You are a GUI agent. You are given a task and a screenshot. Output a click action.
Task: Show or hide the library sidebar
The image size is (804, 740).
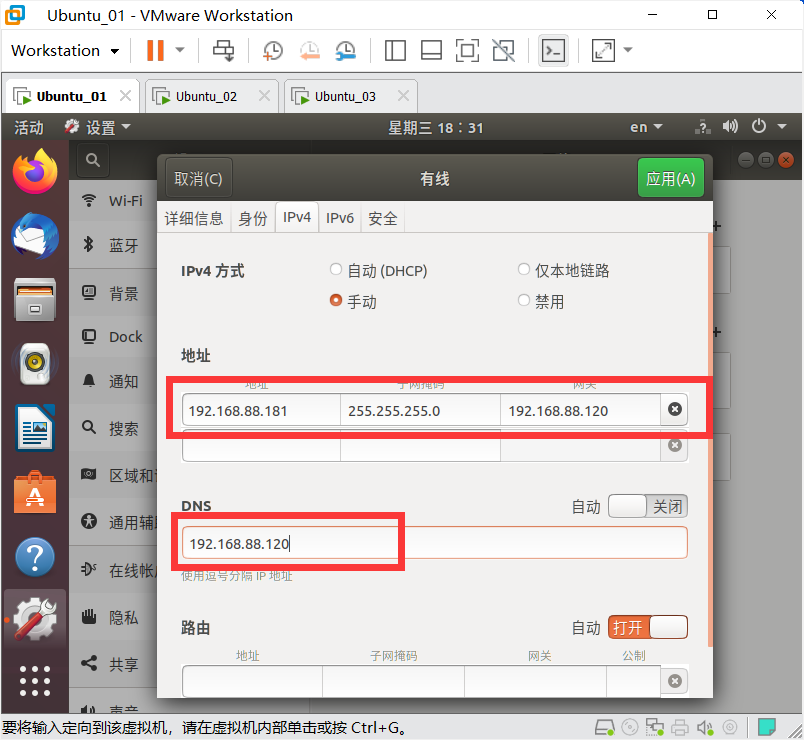click(x=395, y=50)
